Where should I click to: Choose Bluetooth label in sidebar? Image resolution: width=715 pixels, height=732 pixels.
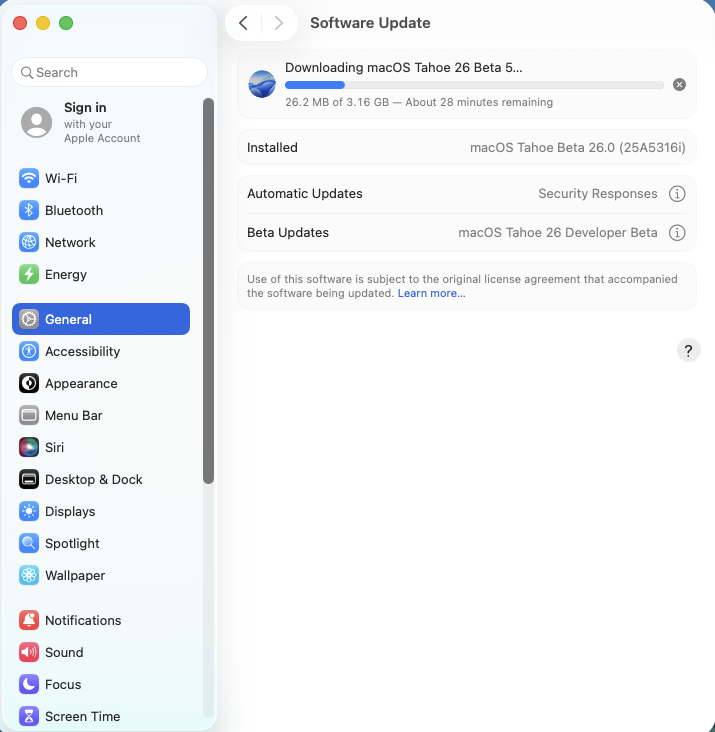coord(74,211)
